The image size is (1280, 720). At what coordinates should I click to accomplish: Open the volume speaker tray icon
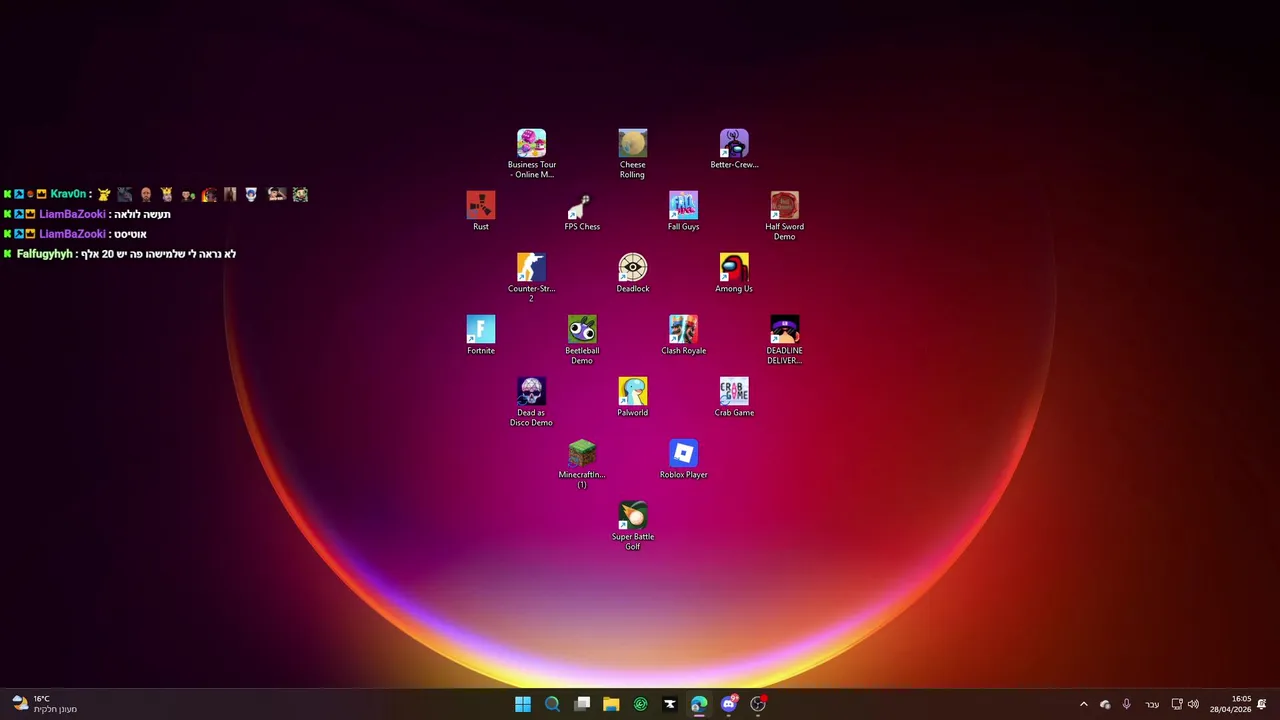click(1193, 704)
